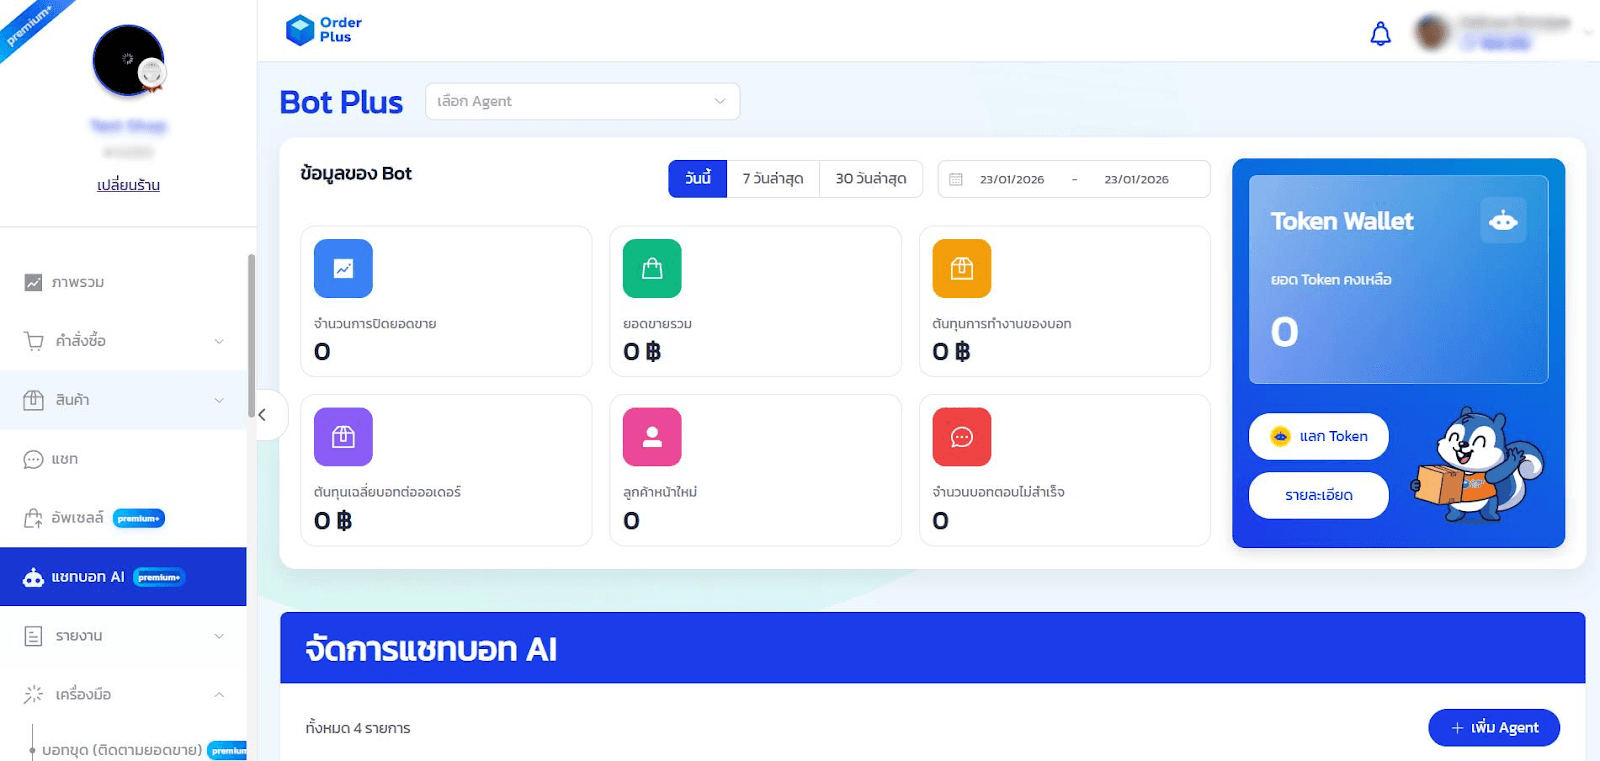Click the red failed bot reply icon
The width and height of the screenshot is (1600, 761).
[961, 437]
